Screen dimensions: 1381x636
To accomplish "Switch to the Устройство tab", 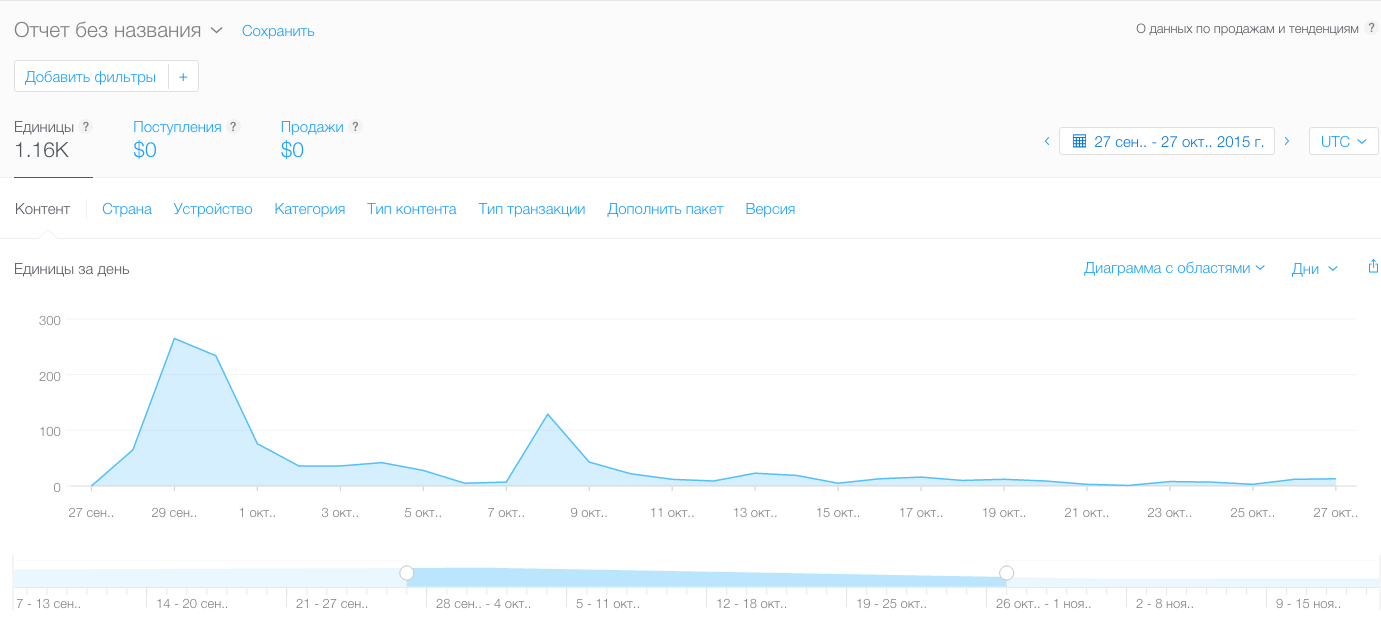I will pyautogui.click(x=213, y=209).
